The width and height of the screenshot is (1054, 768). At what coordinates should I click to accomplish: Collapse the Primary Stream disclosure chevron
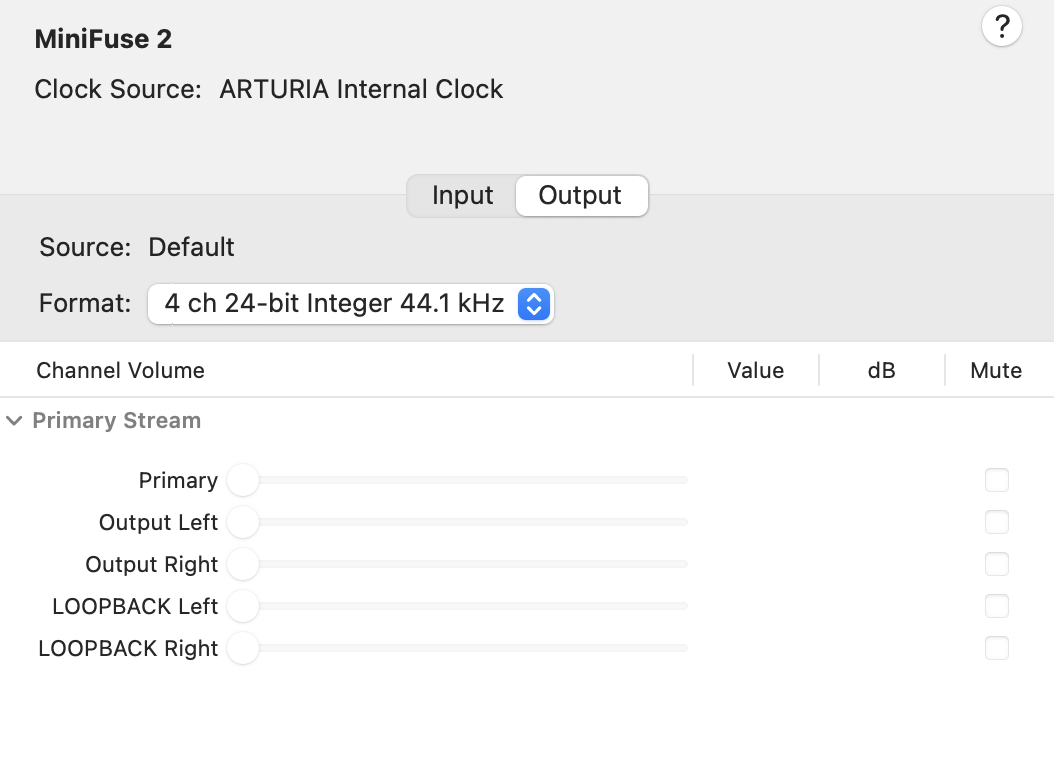14,421
